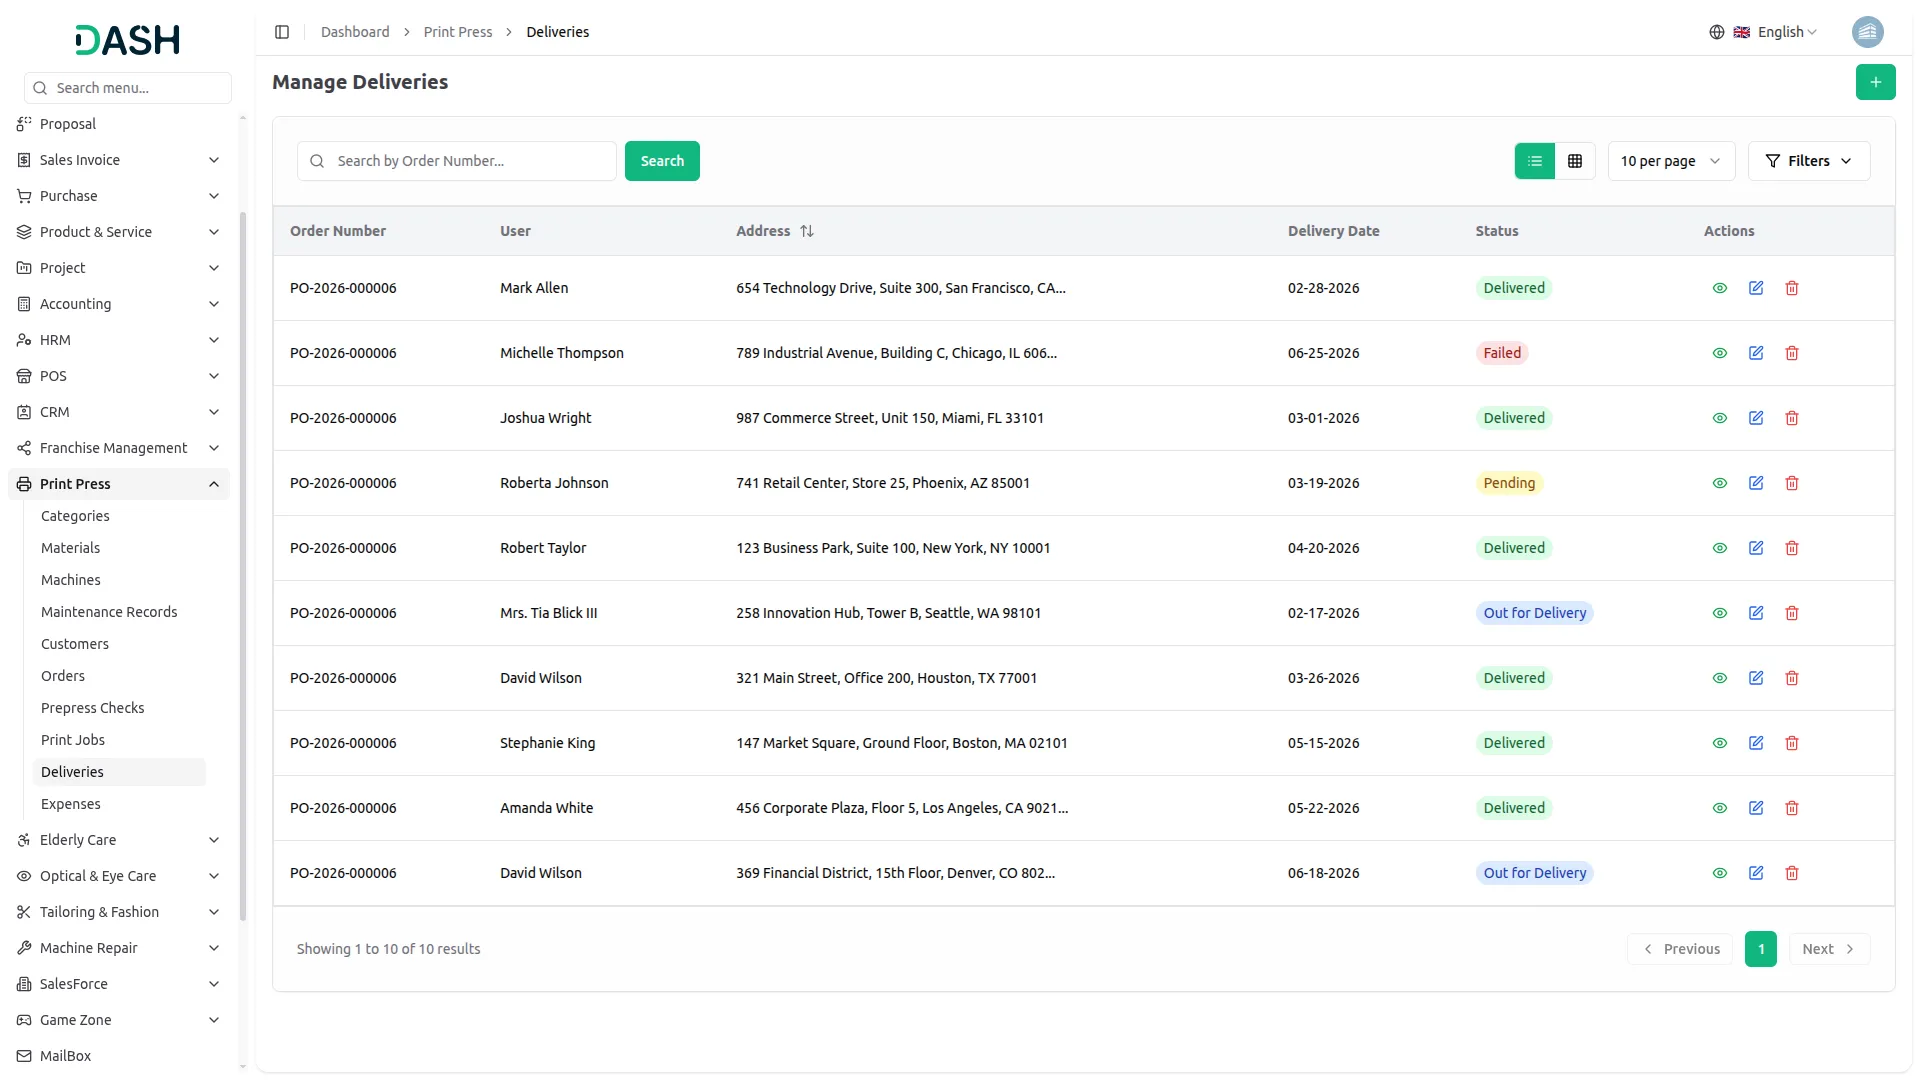Focus the Search by Order Number field
Viewport: 1920px width, 1080px height.
click(470, 161)
